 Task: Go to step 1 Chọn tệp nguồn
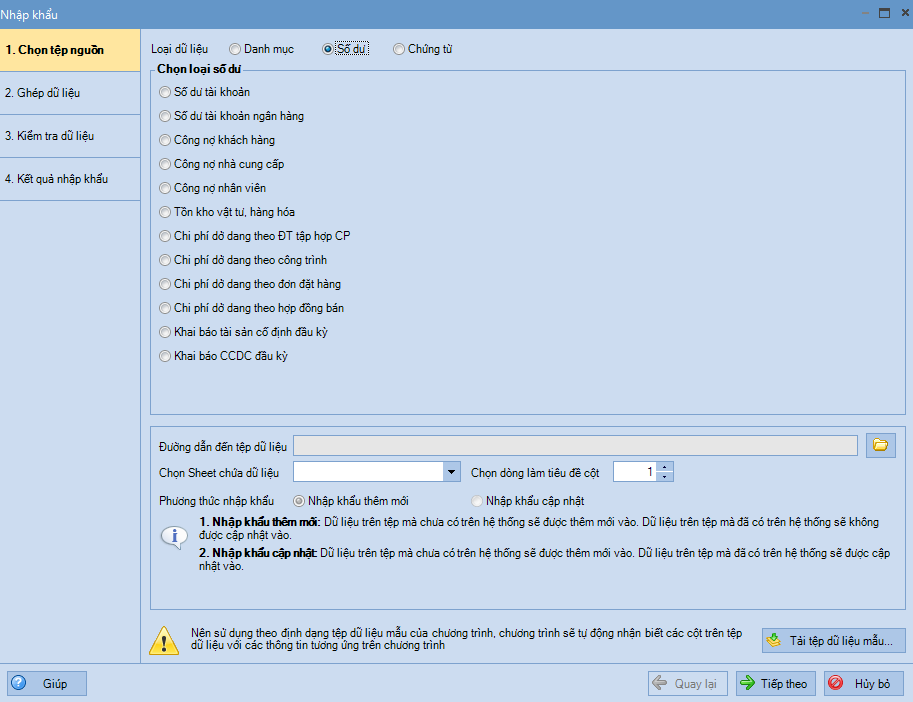[x=70, y=50]
